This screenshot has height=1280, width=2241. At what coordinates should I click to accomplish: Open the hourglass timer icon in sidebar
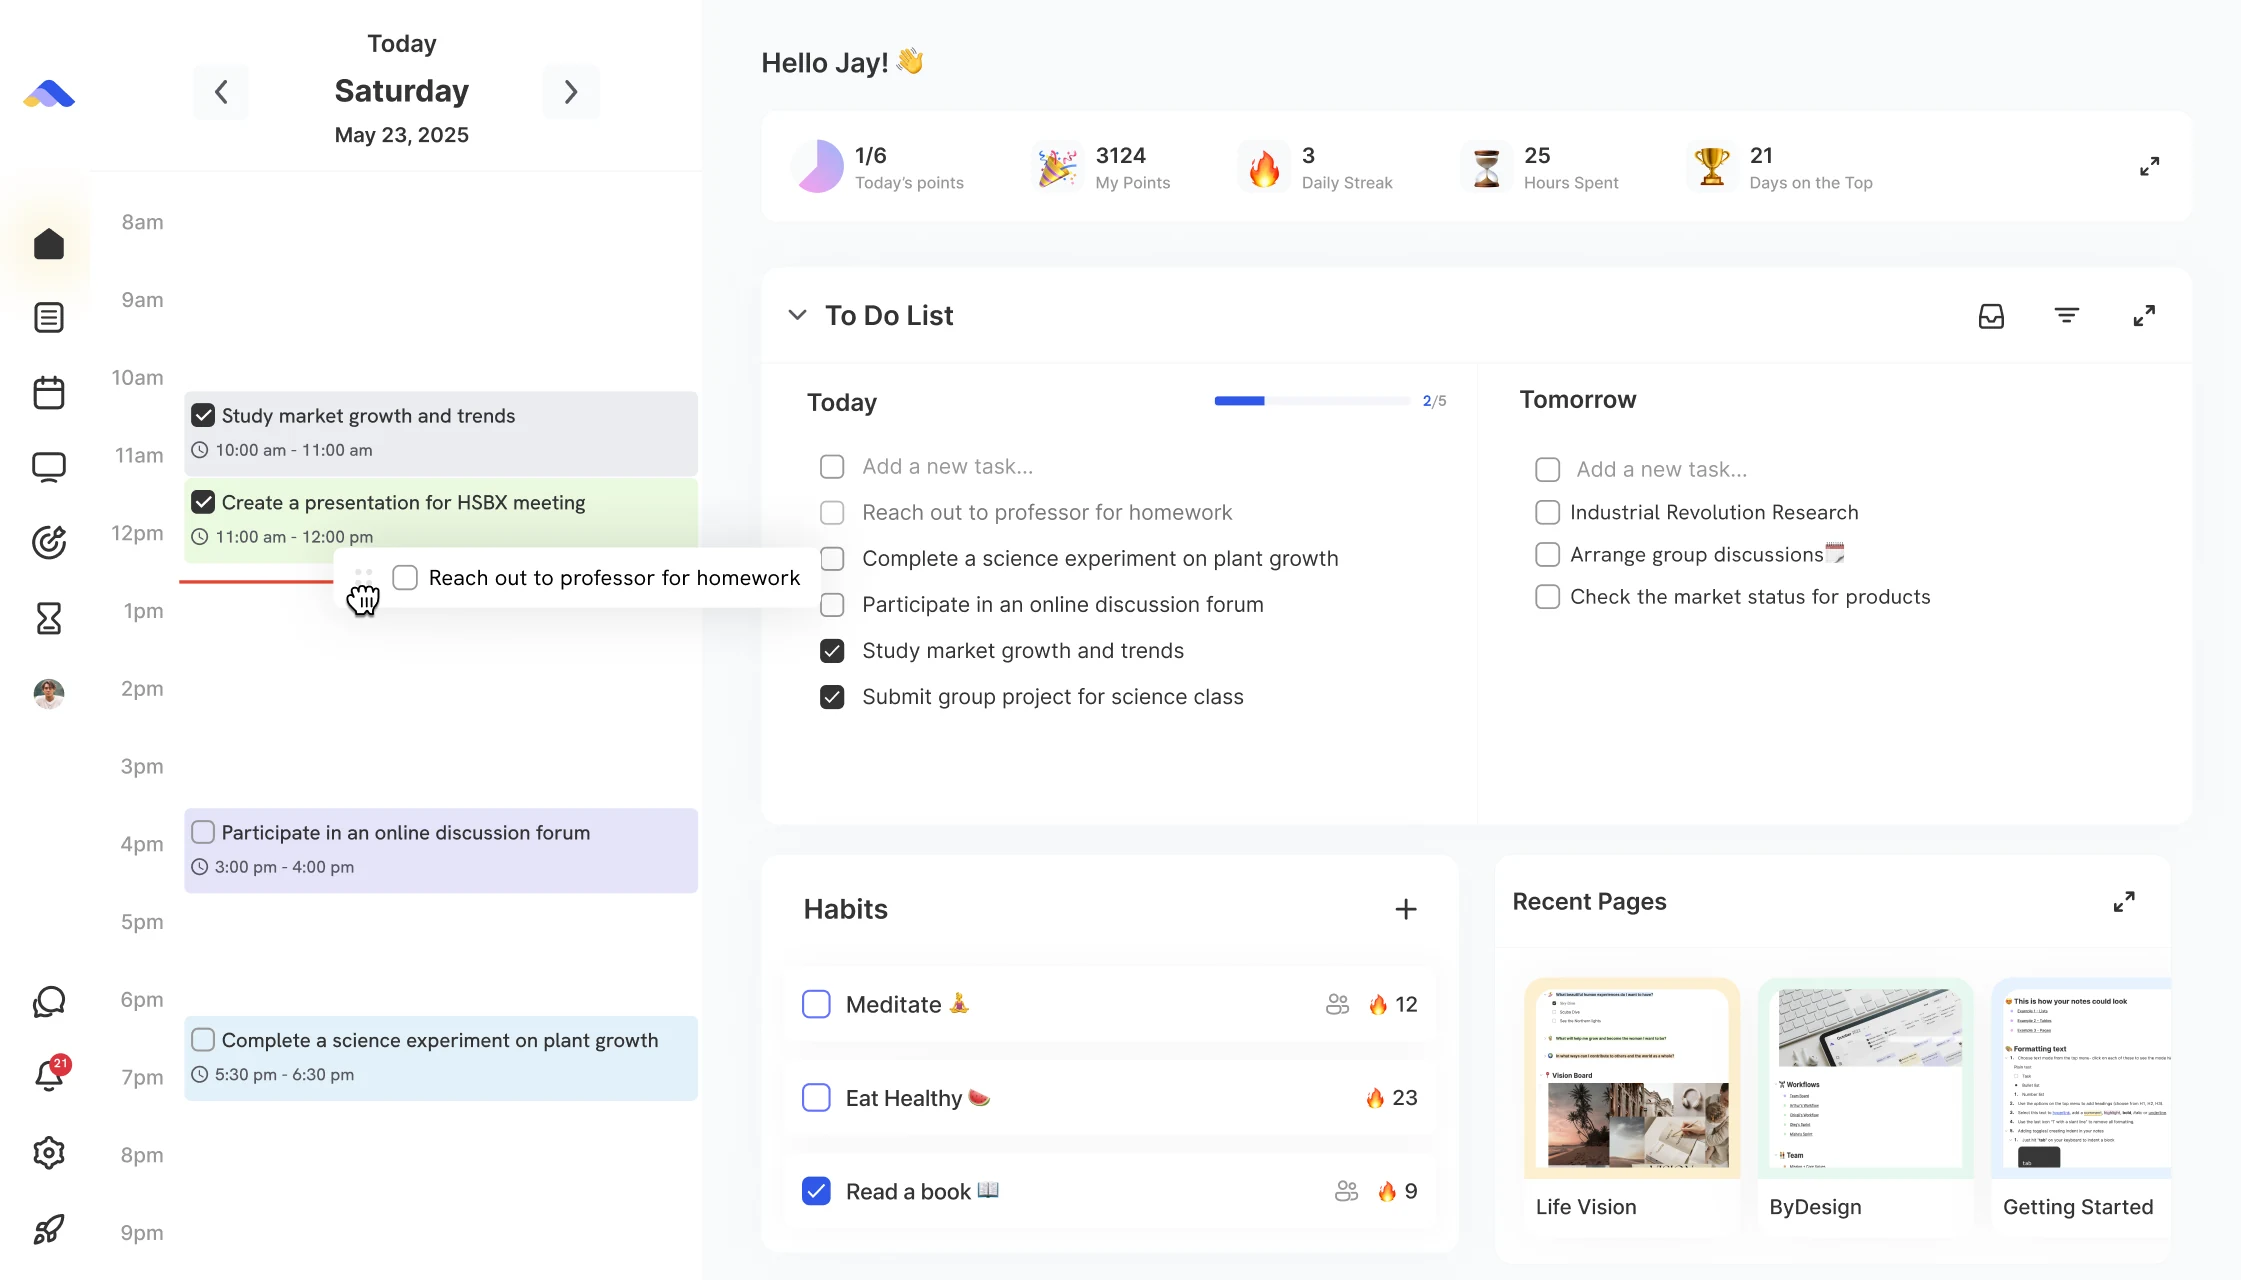(49, 618)
